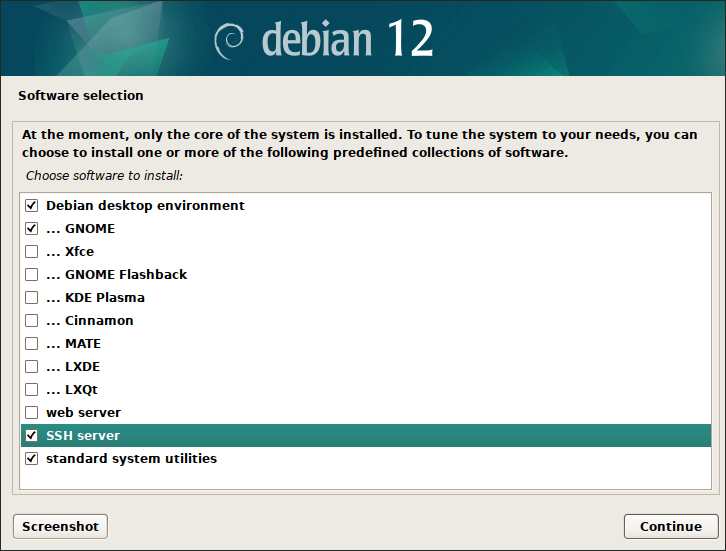Screen dimensions: 726x551
Task: Click the '... GNOME Flashback' label
Action: coord(117,275)
